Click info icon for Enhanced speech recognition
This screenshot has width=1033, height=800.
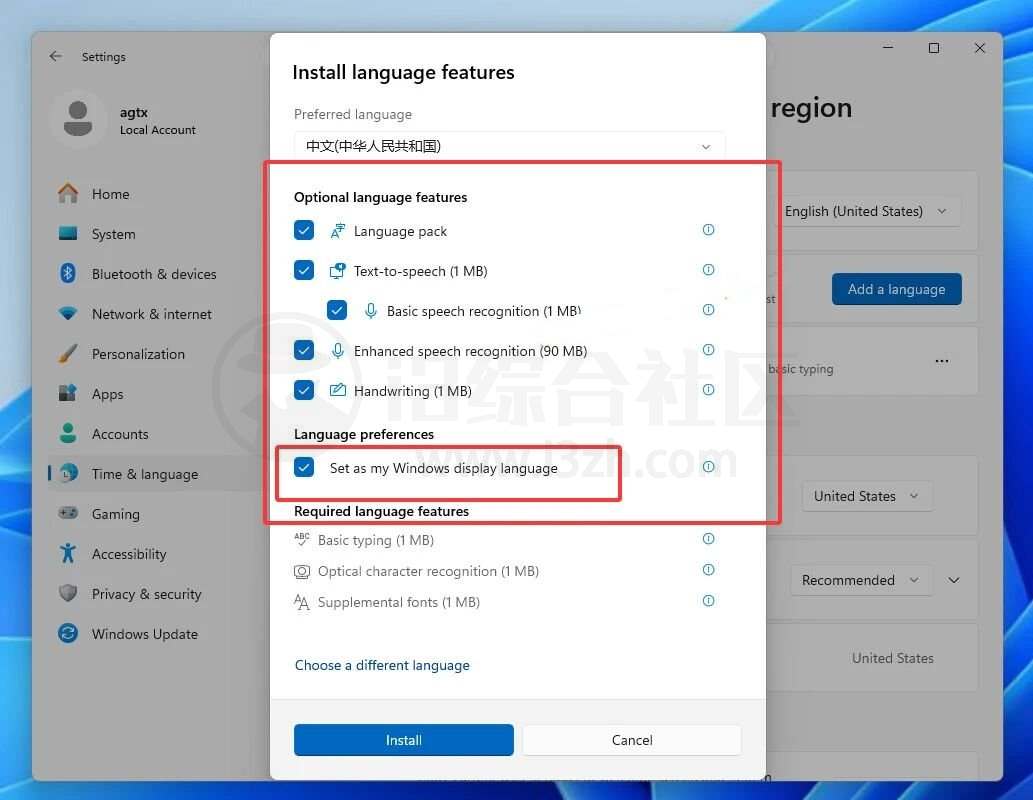click(708, 350)
